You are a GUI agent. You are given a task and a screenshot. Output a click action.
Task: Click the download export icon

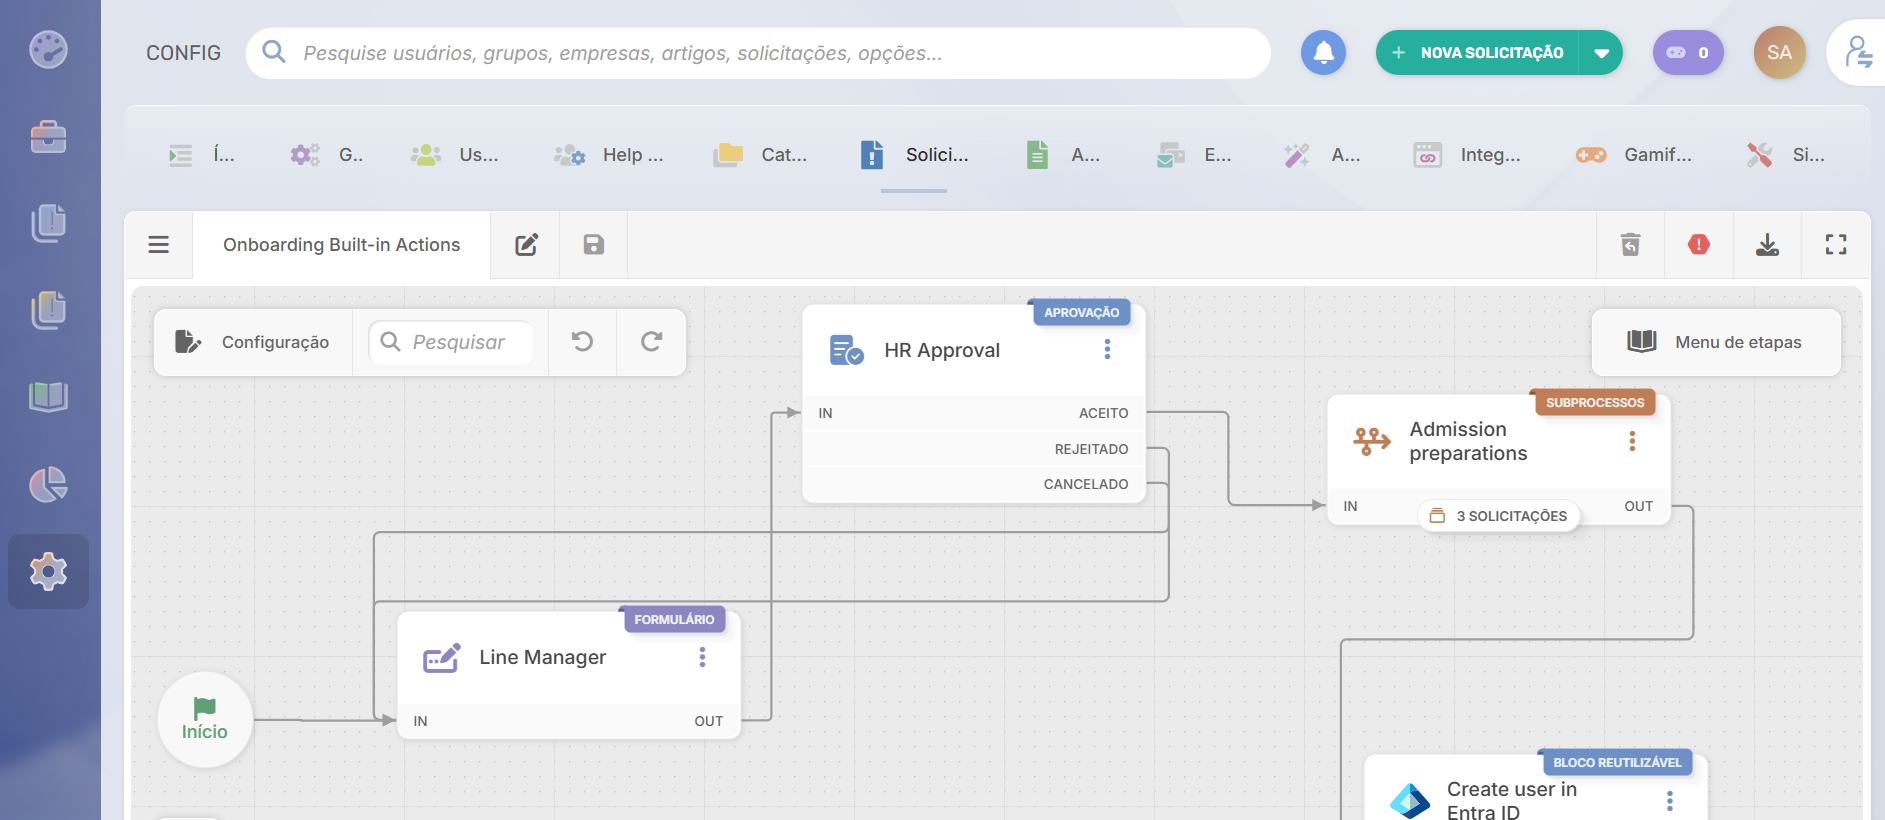point(1767,244)
